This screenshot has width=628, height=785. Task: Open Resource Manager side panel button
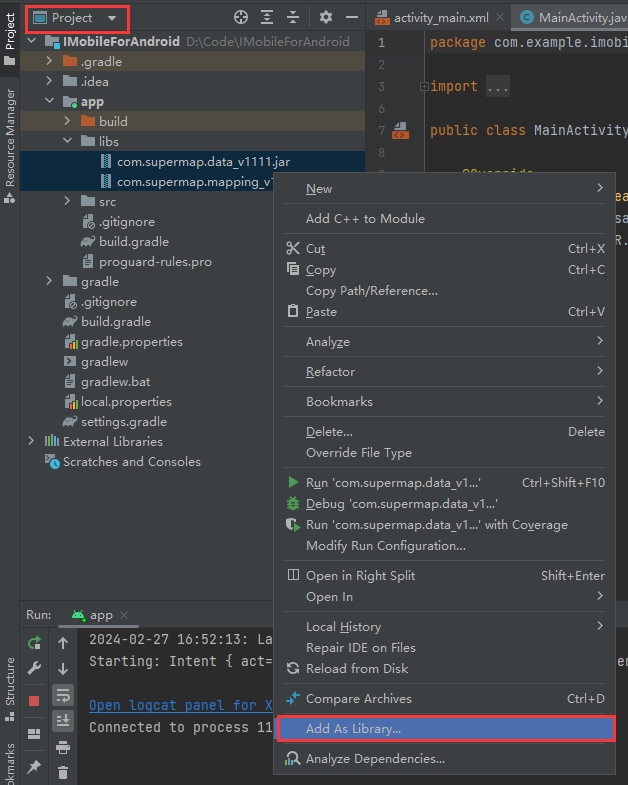pyautogui.click(x=10, y=140)
